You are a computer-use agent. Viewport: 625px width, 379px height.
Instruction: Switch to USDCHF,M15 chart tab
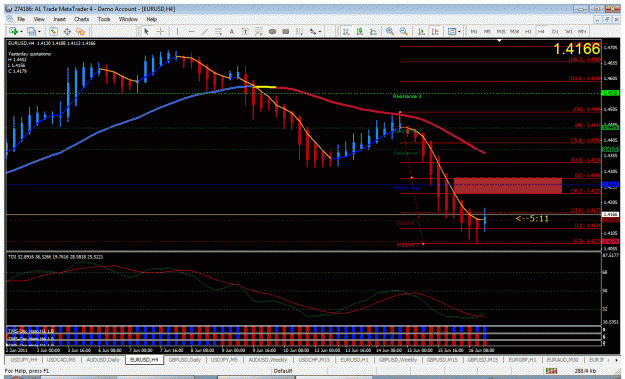pyautogui.click(x=314, y=359)
